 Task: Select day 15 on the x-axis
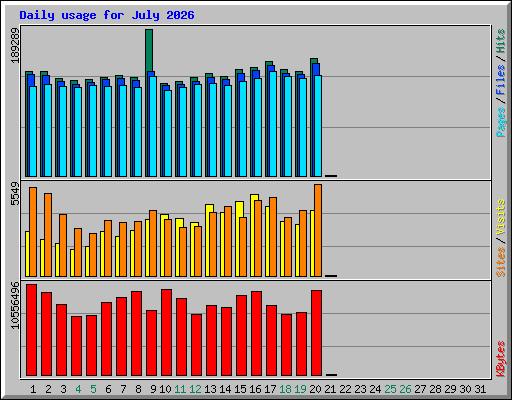[x=240, y=389]
